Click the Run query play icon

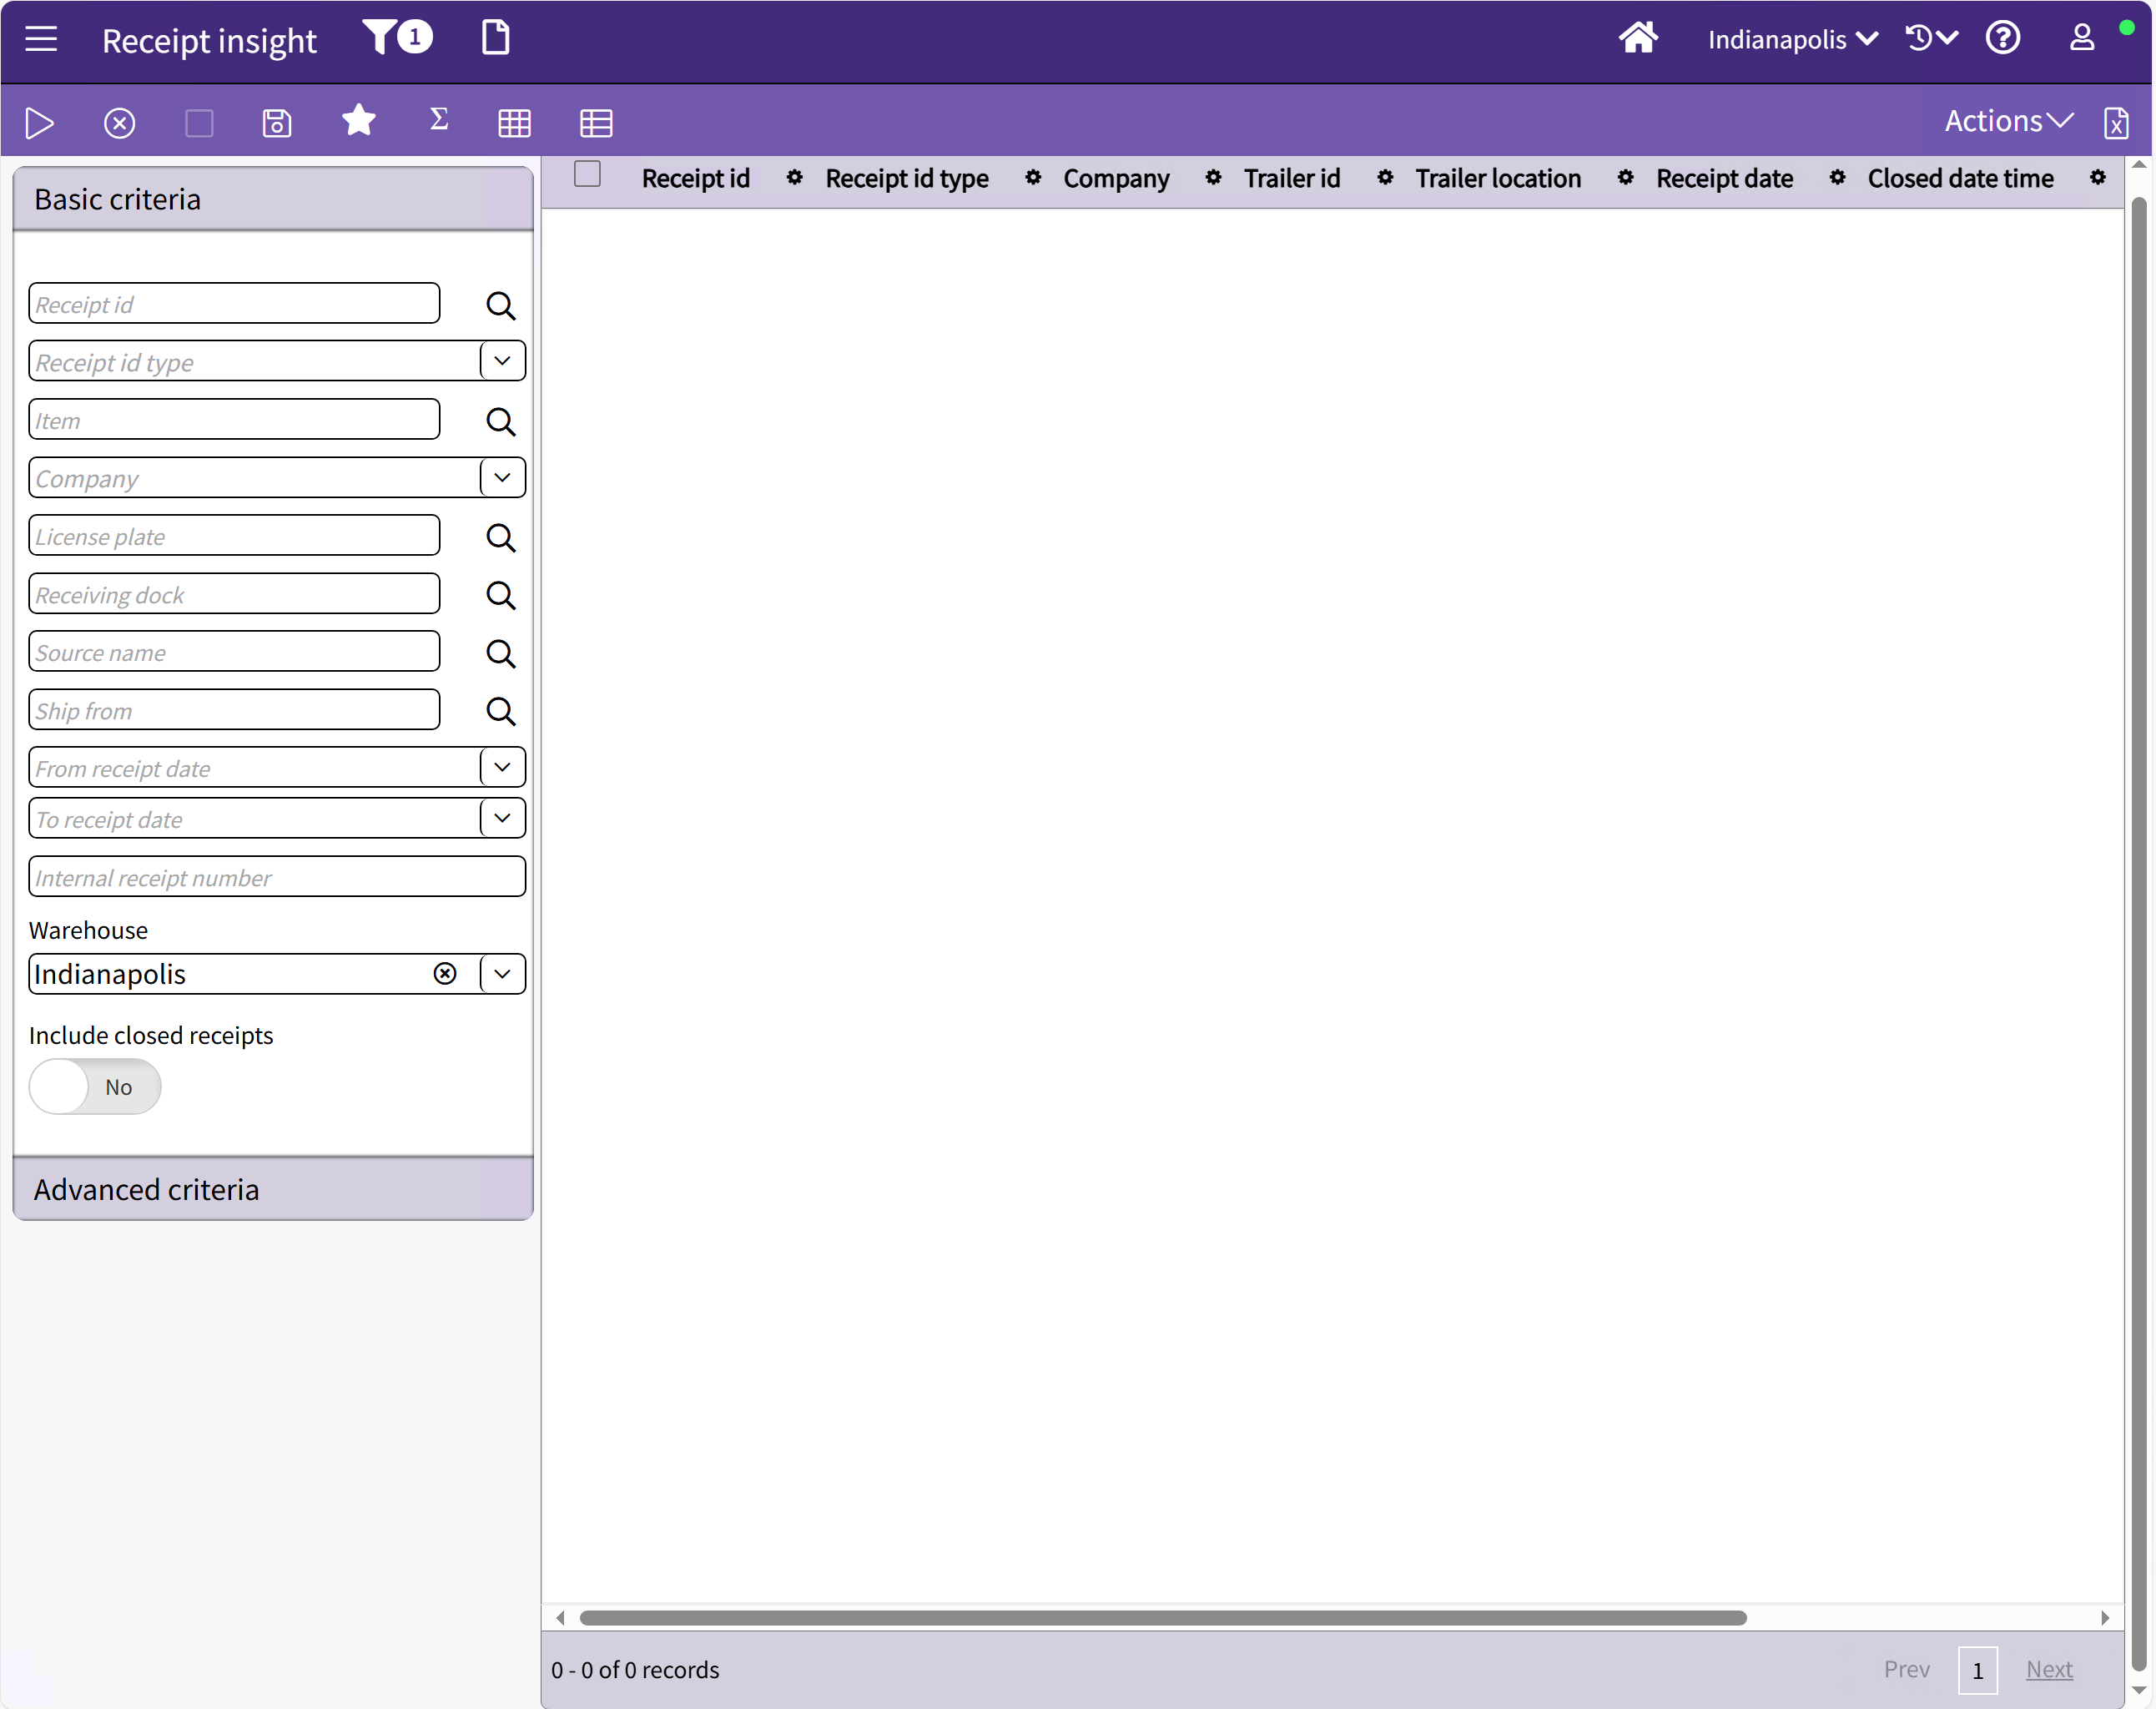[39, 123]
